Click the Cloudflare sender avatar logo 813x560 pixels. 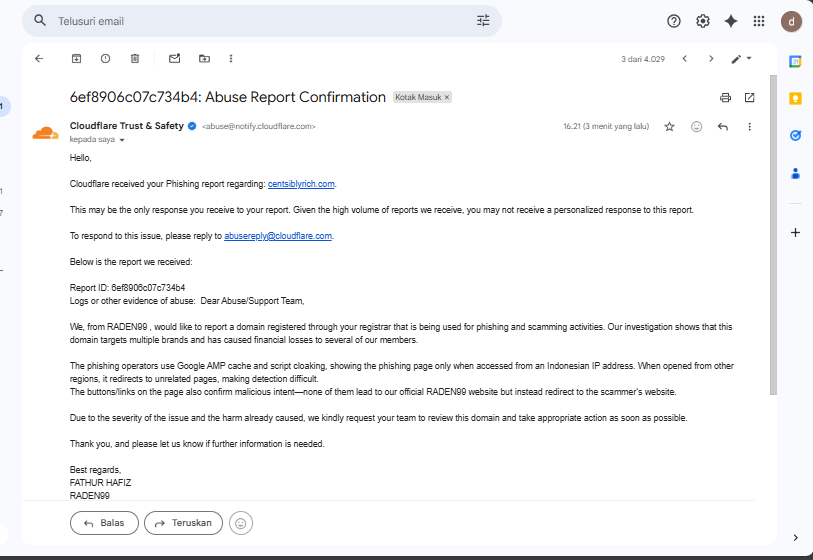tap(46, 133)
